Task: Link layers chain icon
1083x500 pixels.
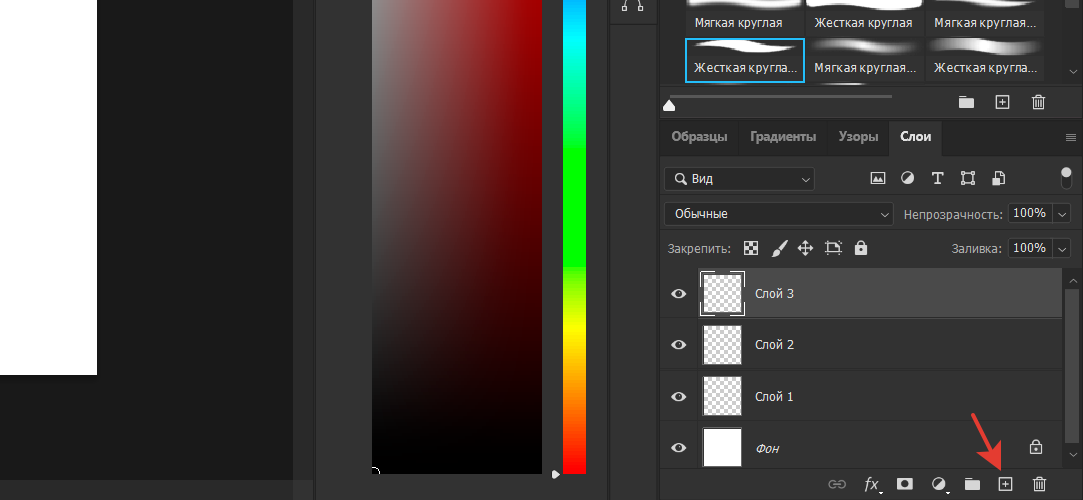Action: pyautogui.click(x=837, y=484)
